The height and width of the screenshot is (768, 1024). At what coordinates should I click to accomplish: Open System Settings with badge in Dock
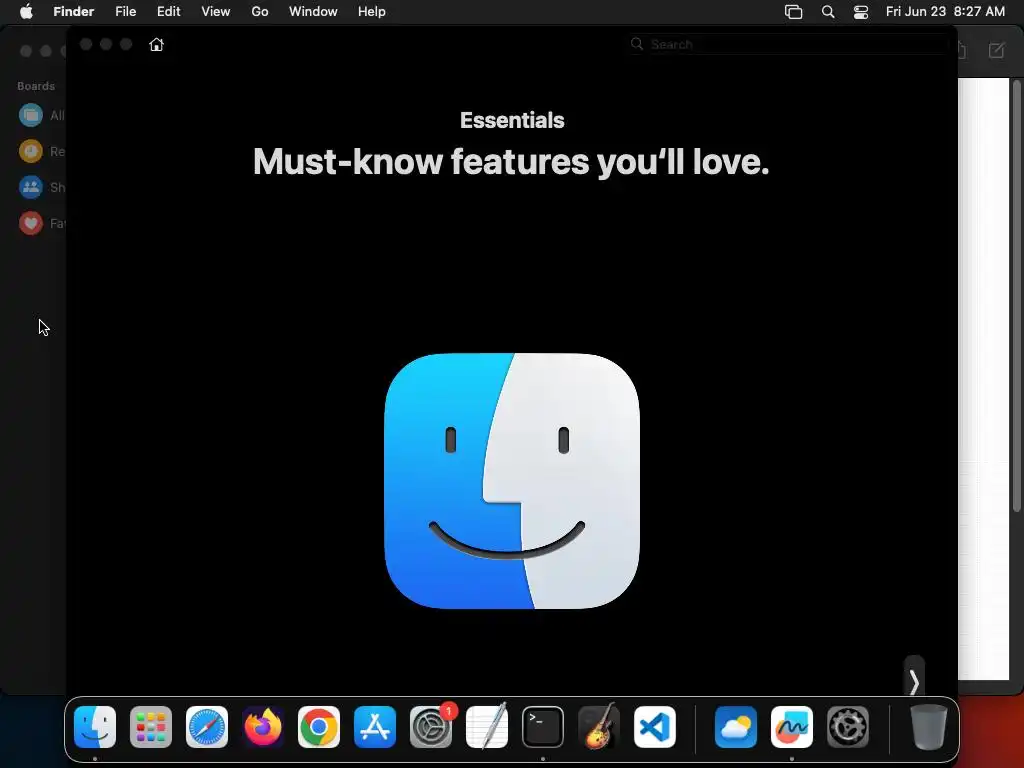tap(431, 727)
